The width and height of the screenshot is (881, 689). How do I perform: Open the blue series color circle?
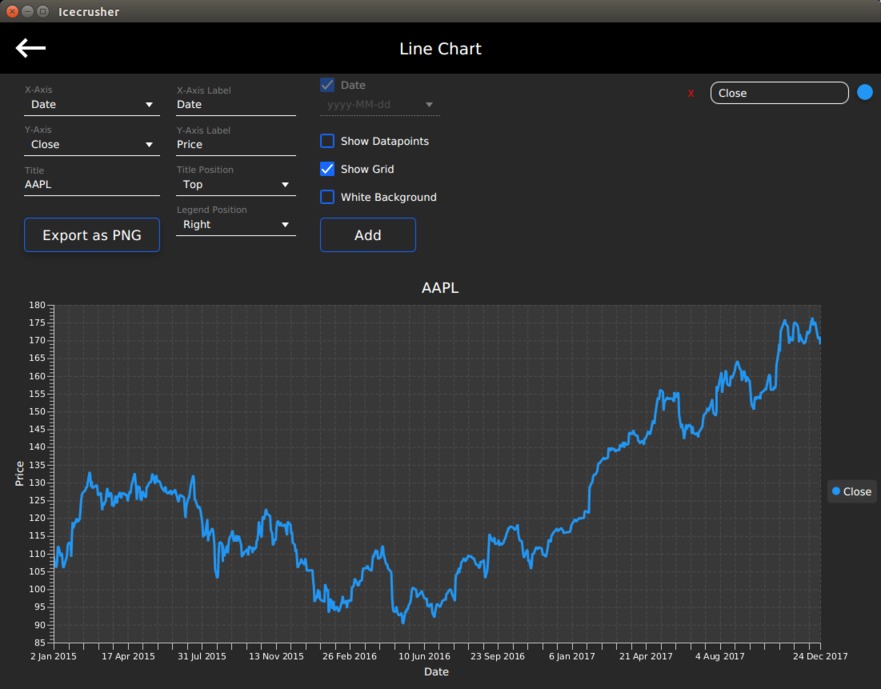pyautogui.click(x=865, y=92)
